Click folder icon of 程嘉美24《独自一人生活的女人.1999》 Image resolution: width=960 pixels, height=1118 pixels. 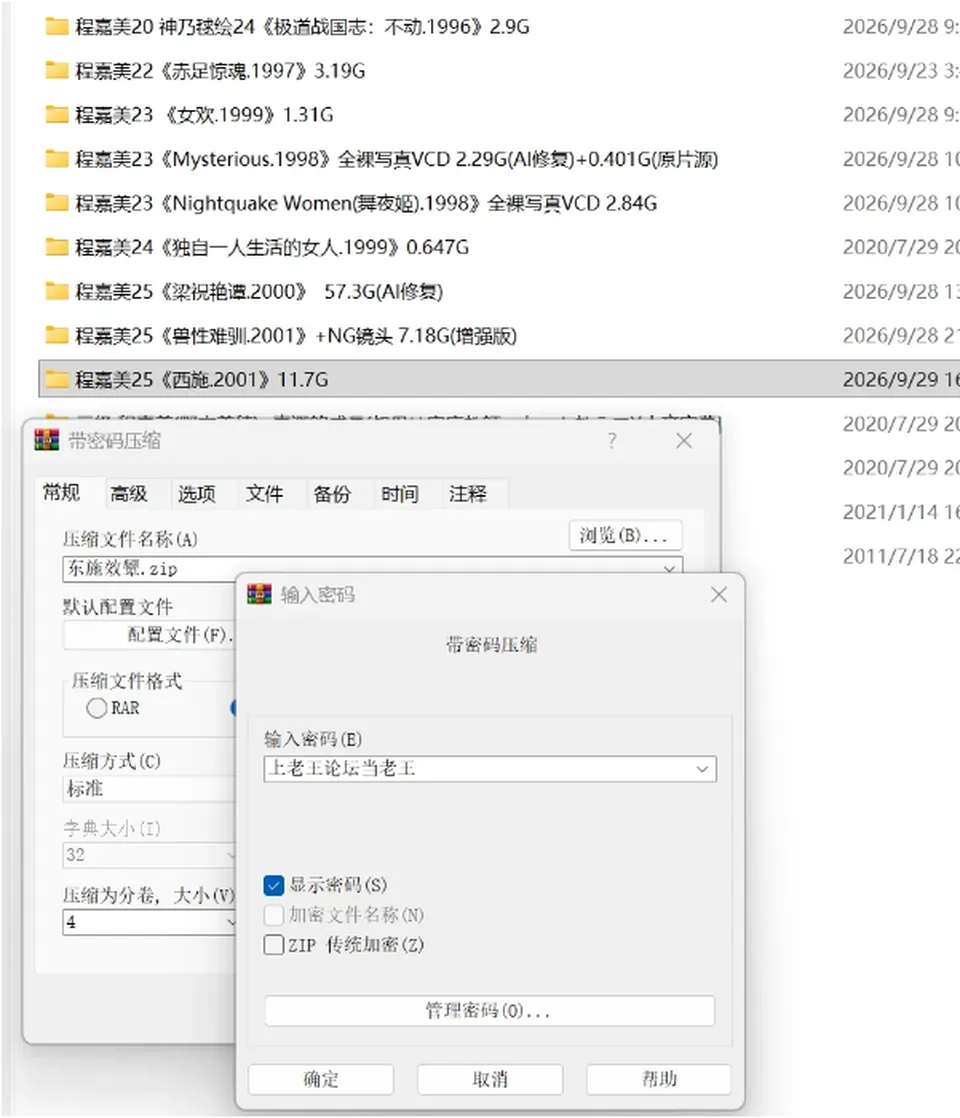(56, 247)
